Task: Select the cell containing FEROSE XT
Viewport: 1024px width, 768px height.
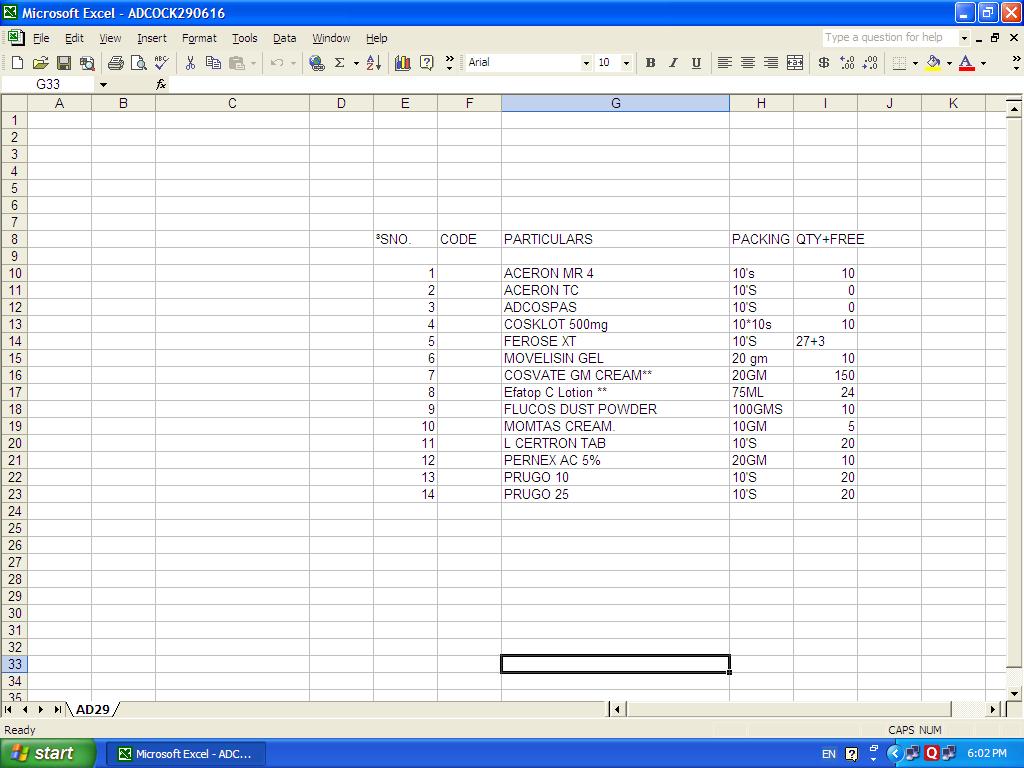Action: [x=615, y=342]
